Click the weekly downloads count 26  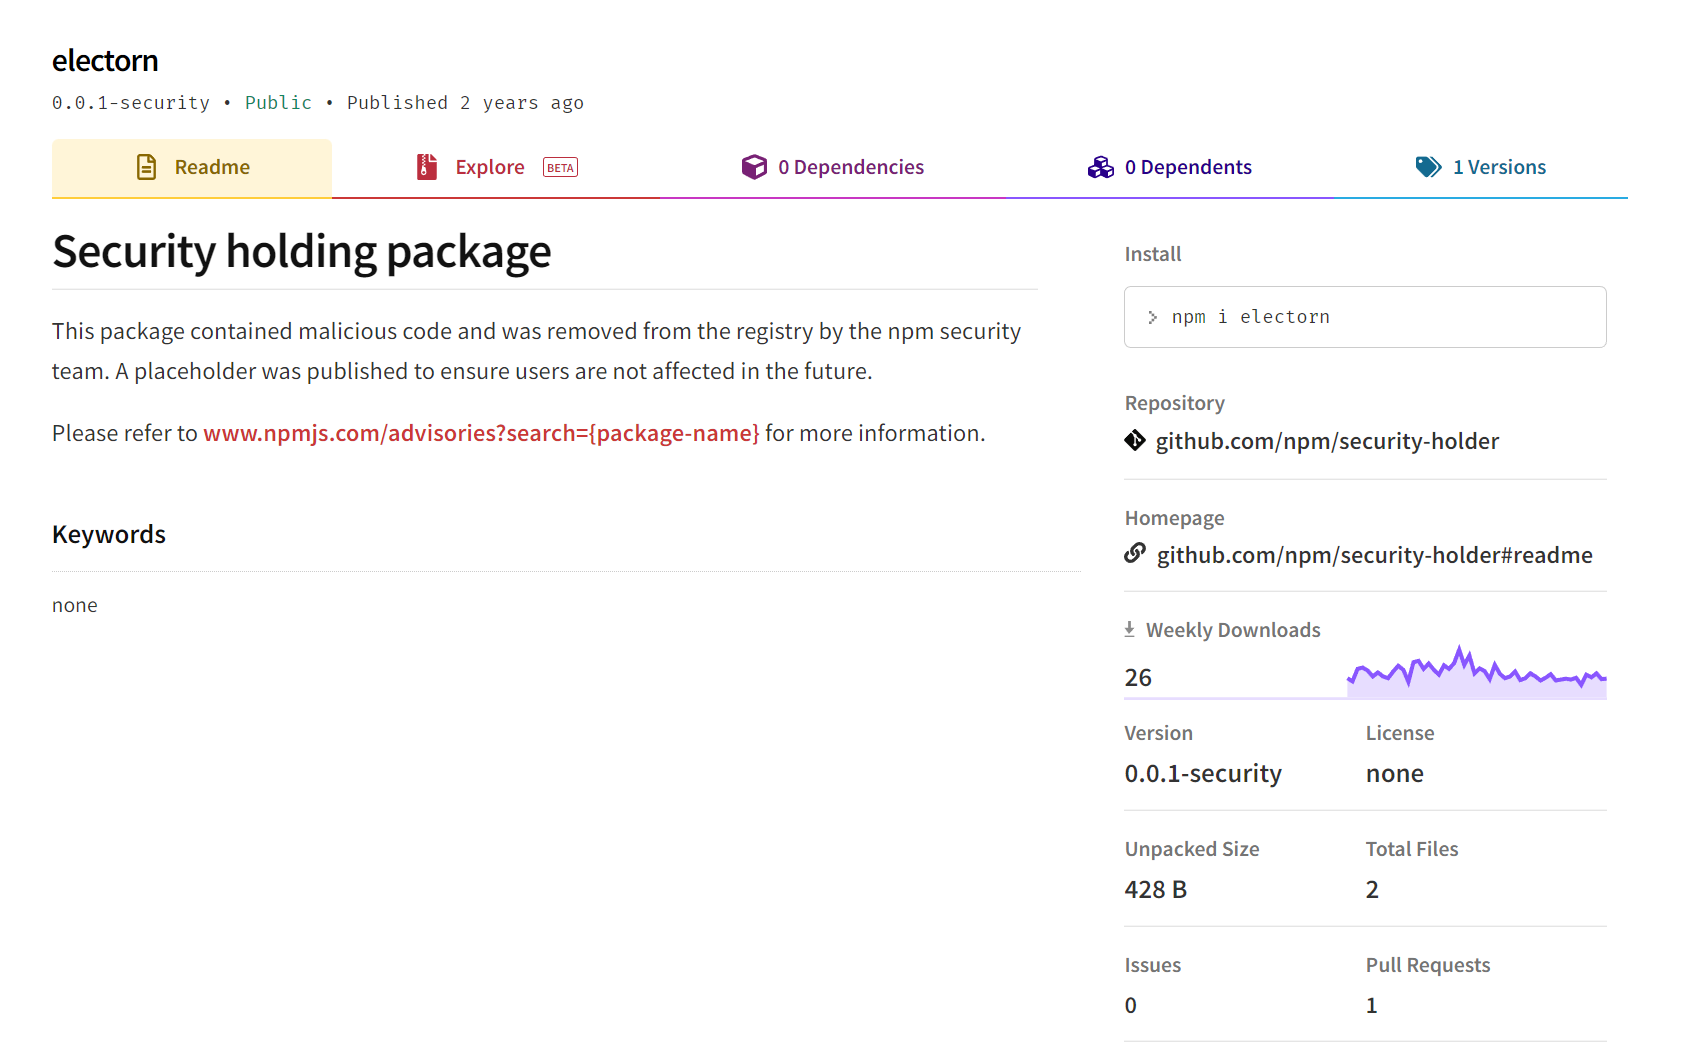(1138, 677)
